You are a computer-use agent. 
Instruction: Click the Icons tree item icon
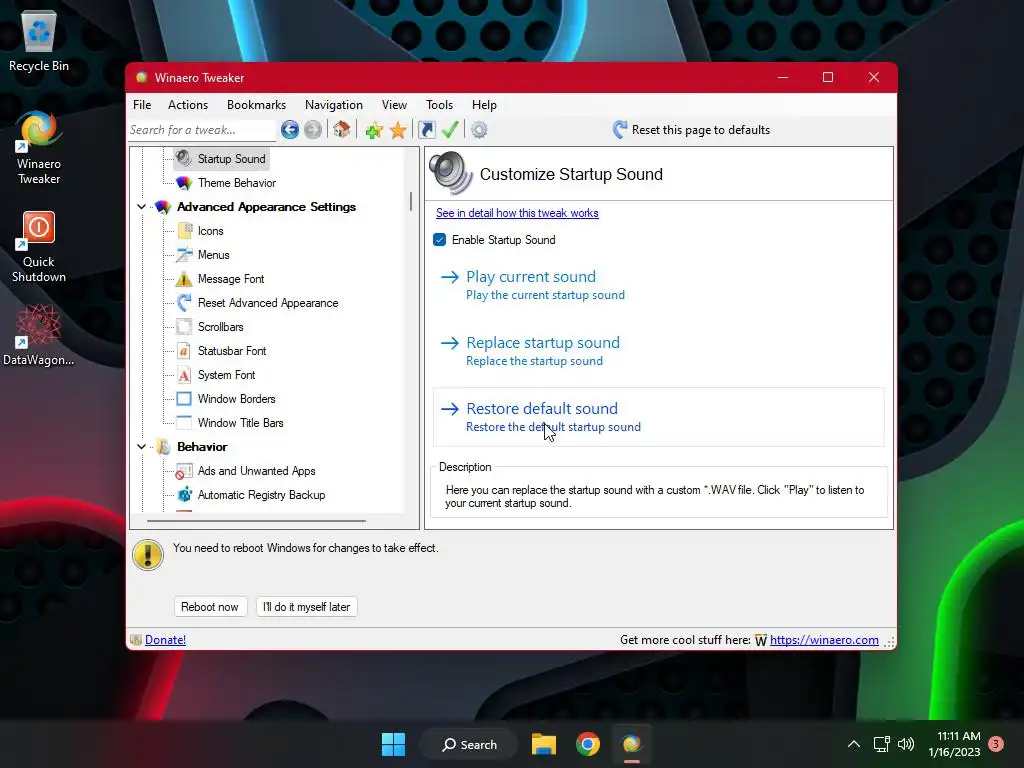pyautogui.click(x=185, y=231)
